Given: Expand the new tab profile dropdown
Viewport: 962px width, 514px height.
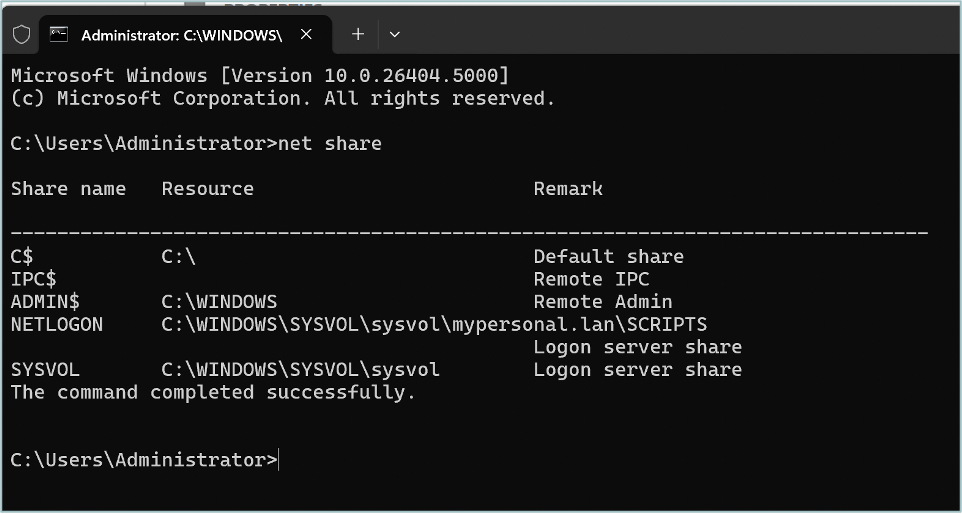Looking at the screenshot, I should pos(394,34).
